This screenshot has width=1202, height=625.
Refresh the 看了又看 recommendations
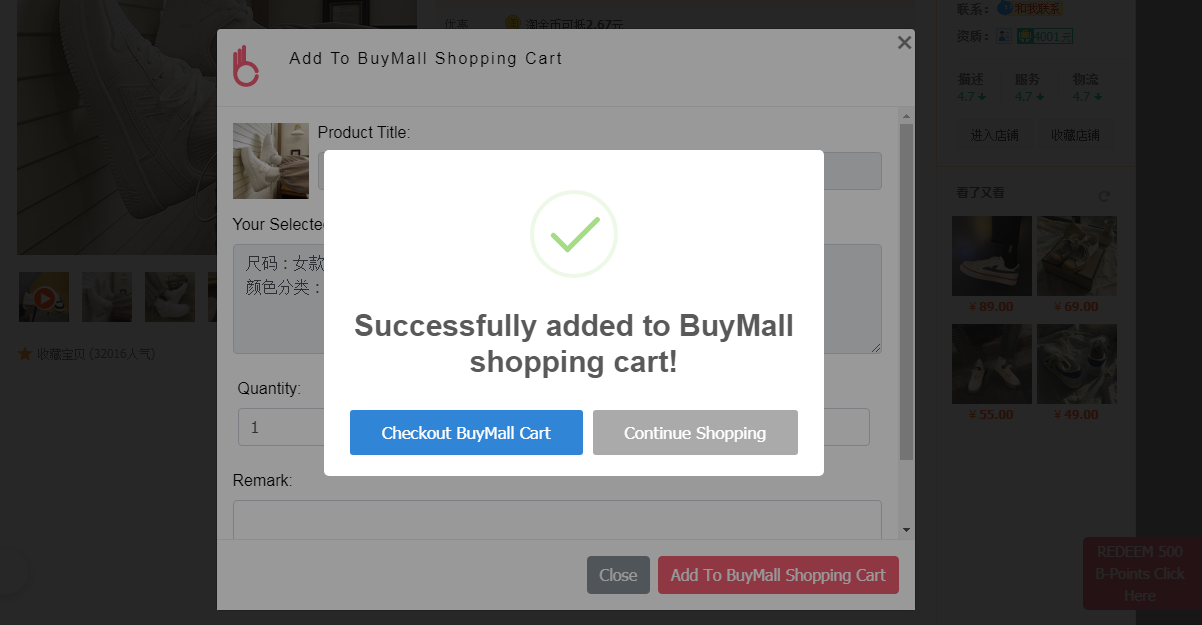1104,196
